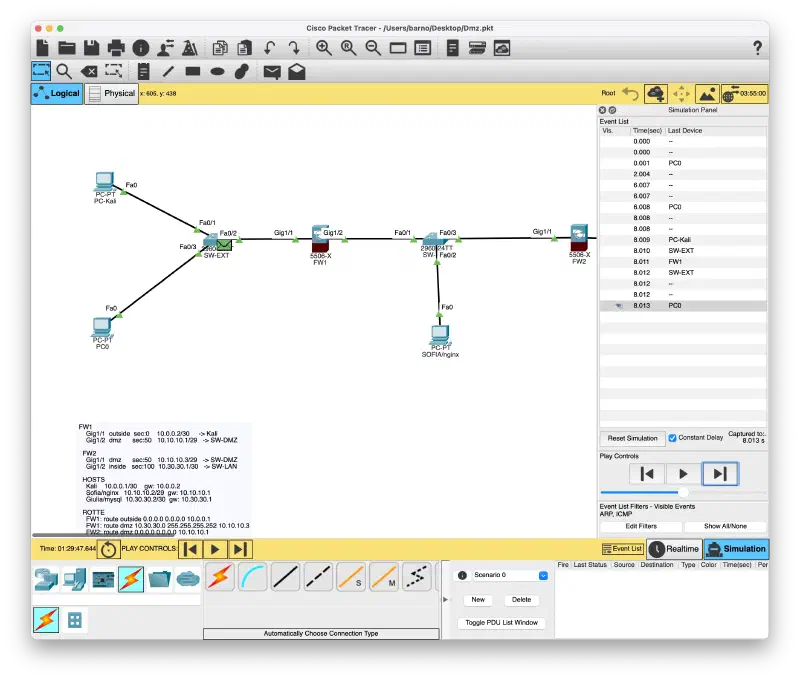
Task: Open a file with folder icon
Action: [67, 48]
